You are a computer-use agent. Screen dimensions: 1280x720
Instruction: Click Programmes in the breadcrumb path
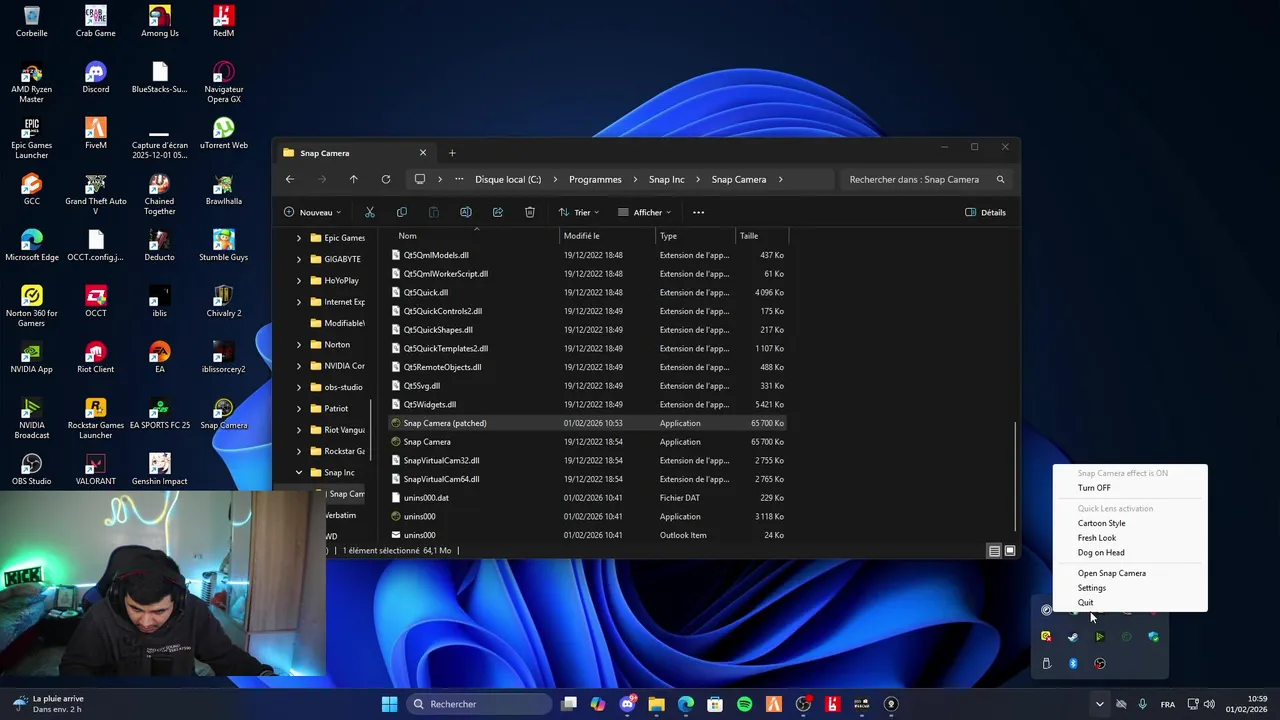point(595,179)
